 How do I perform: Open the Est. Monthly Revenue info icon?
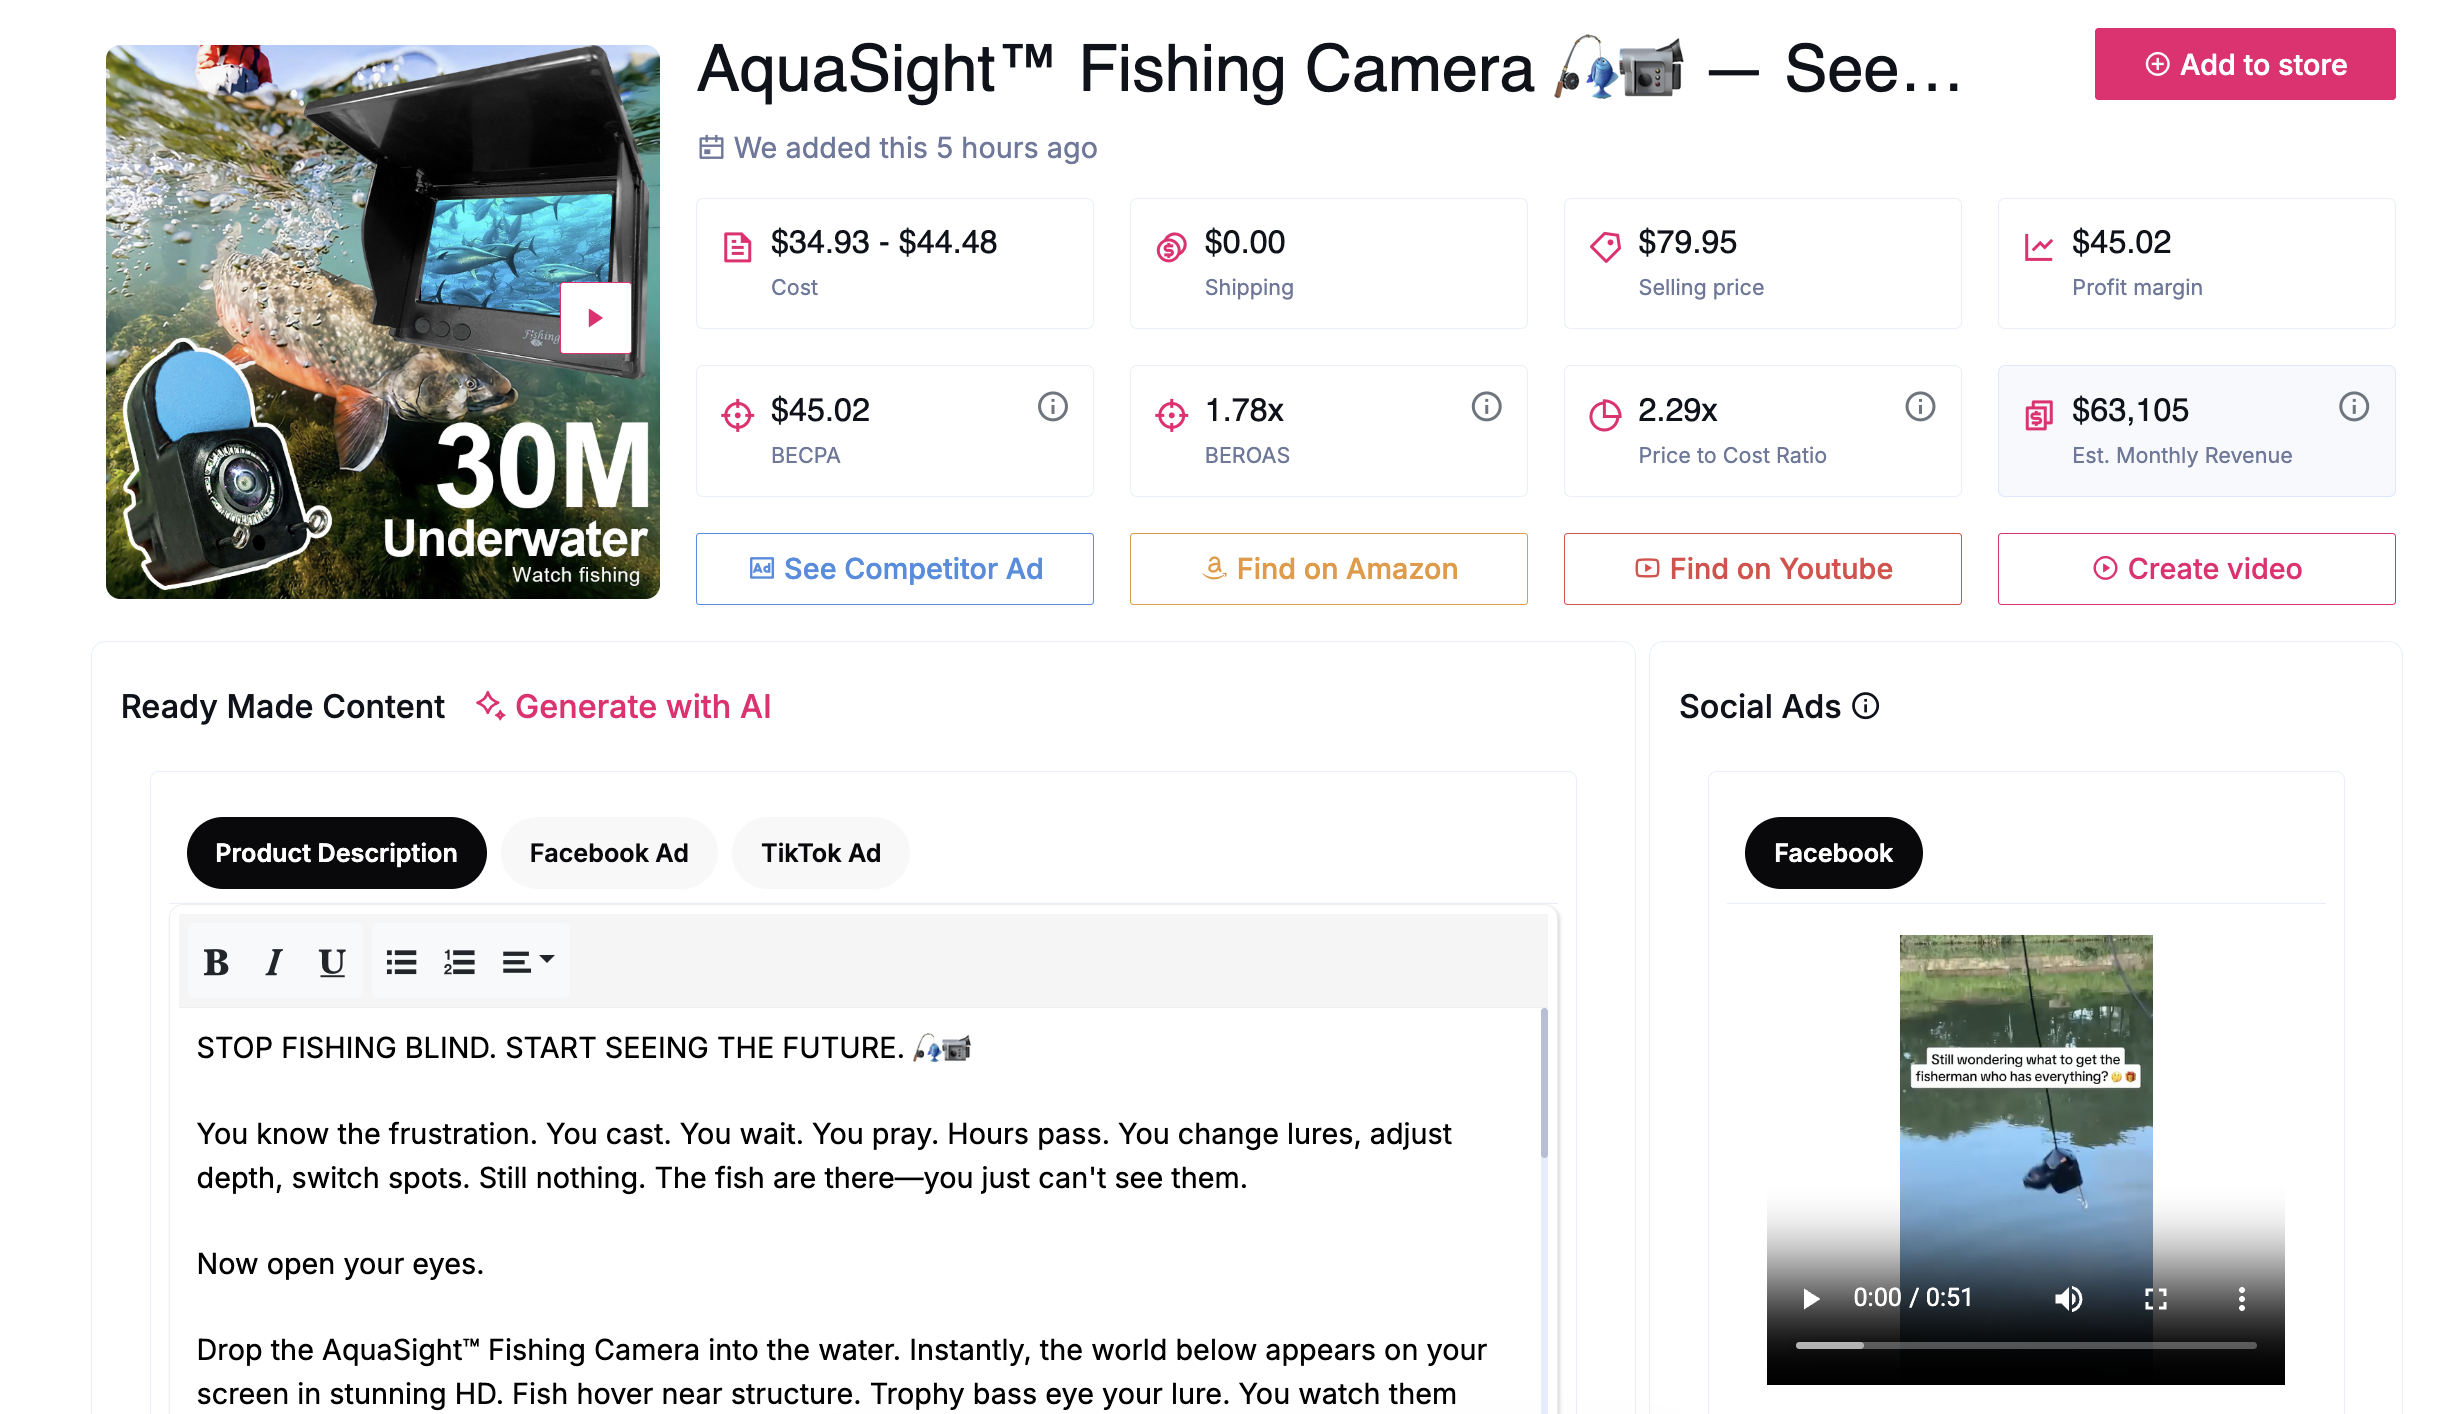pyautogui.click(x=2353, y=407)
